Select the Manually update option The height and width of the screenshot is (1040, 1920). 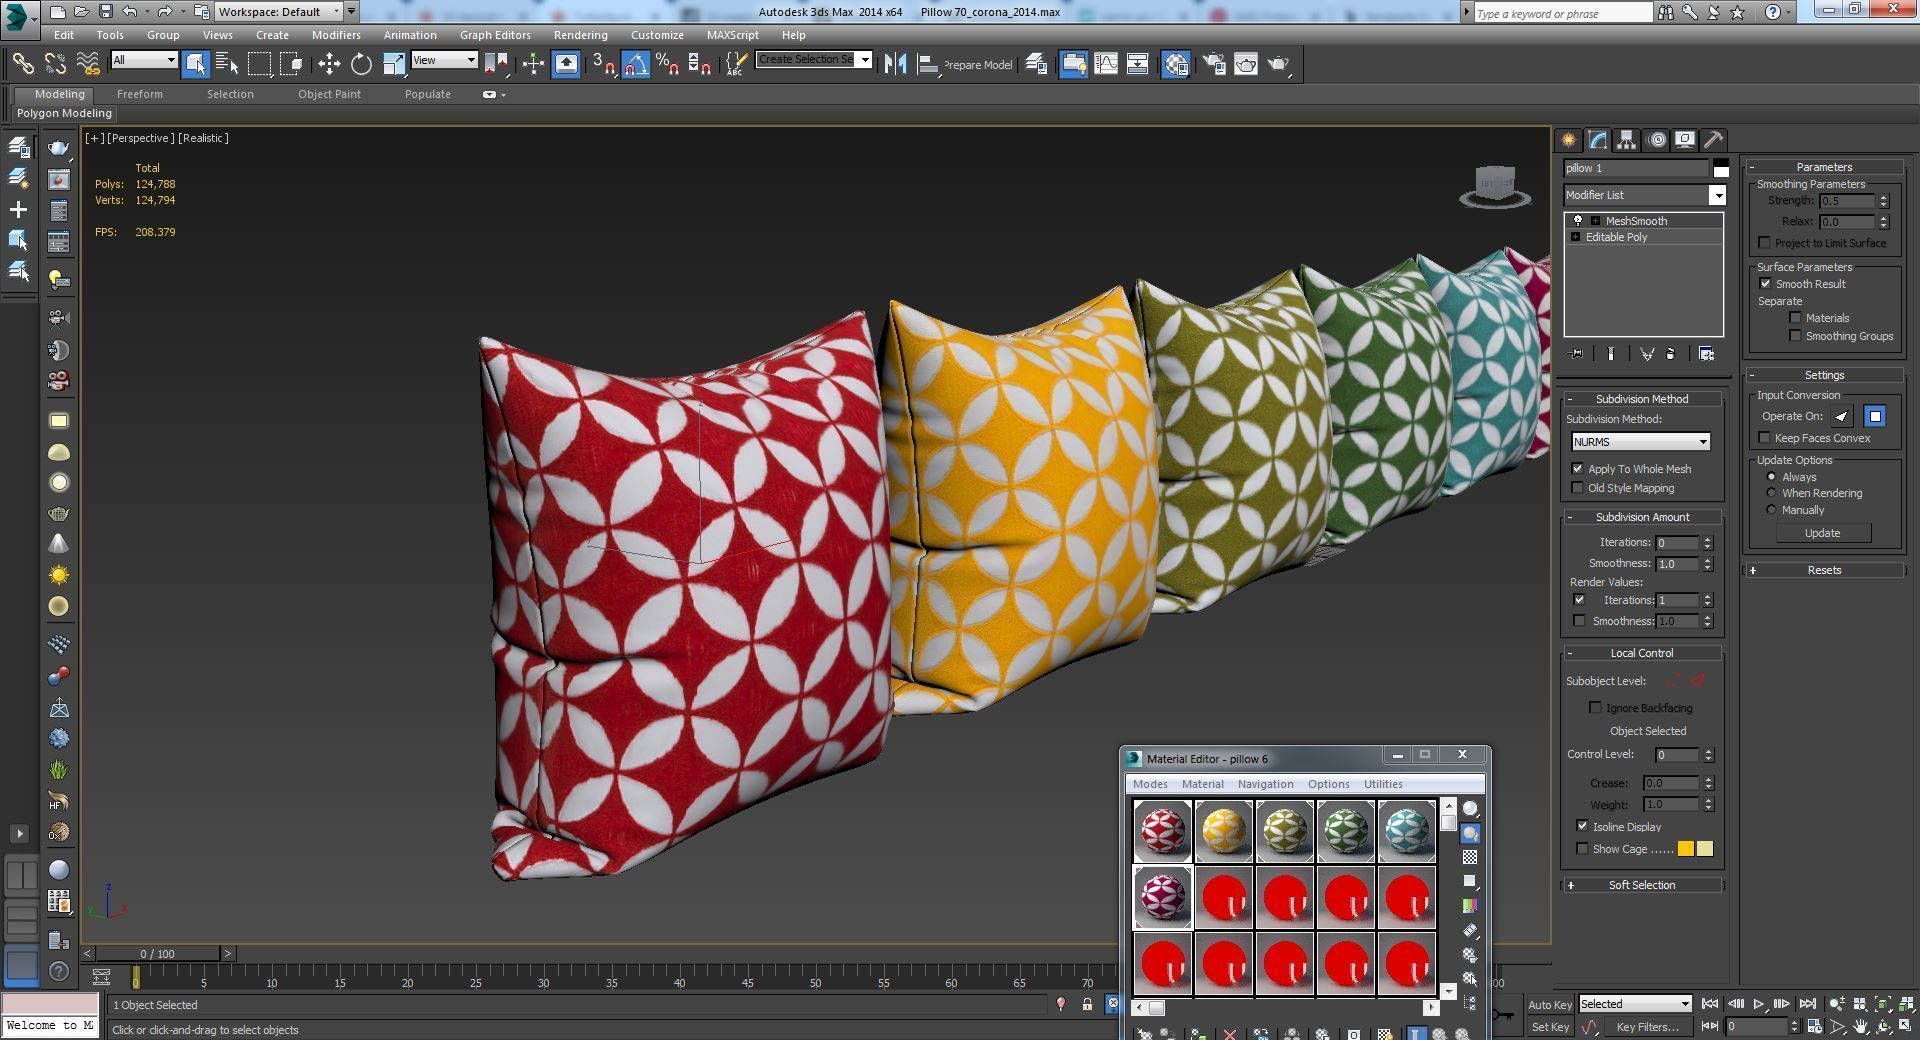coord(1772,510)
